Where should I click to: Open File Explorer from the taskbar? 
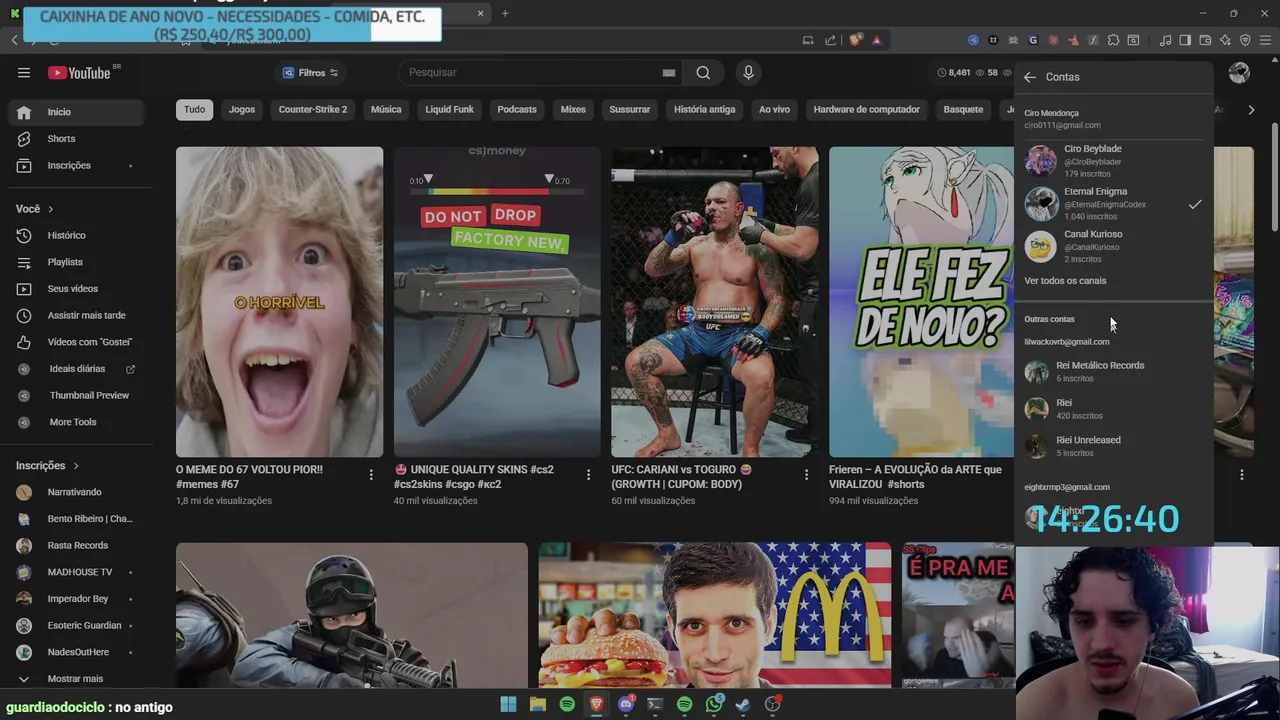pyautogui.click(x=537, y=704)
